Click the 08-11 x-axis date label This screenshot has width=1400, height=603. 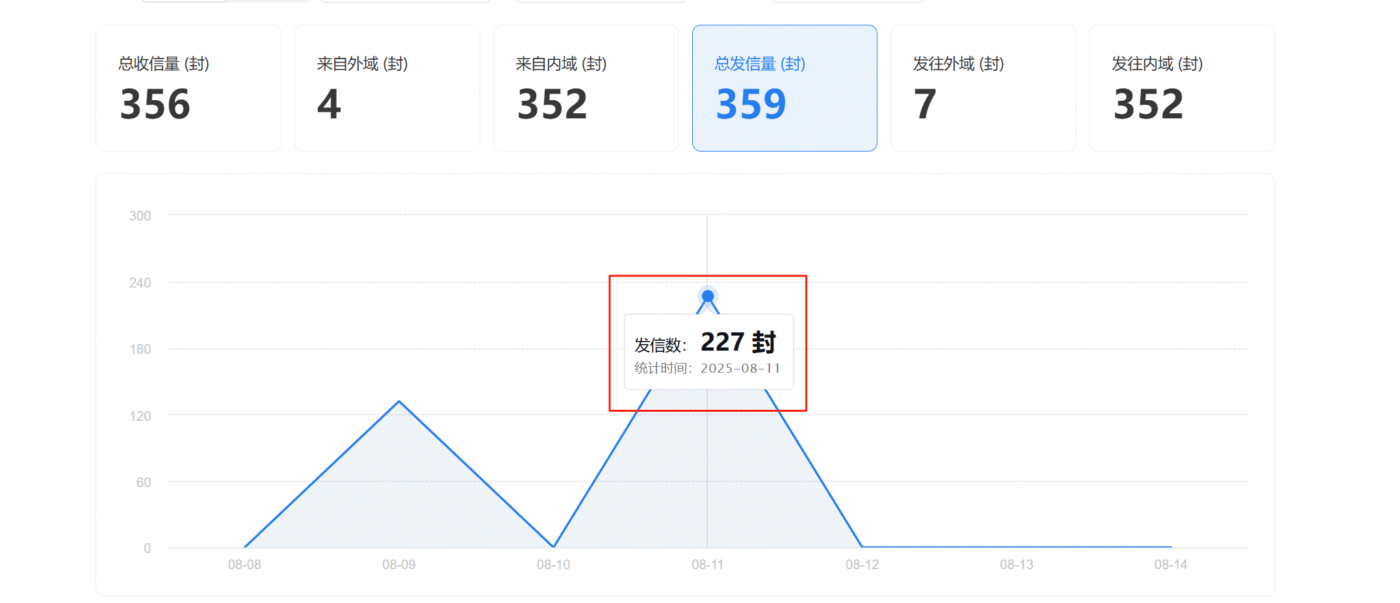(708, 565)
